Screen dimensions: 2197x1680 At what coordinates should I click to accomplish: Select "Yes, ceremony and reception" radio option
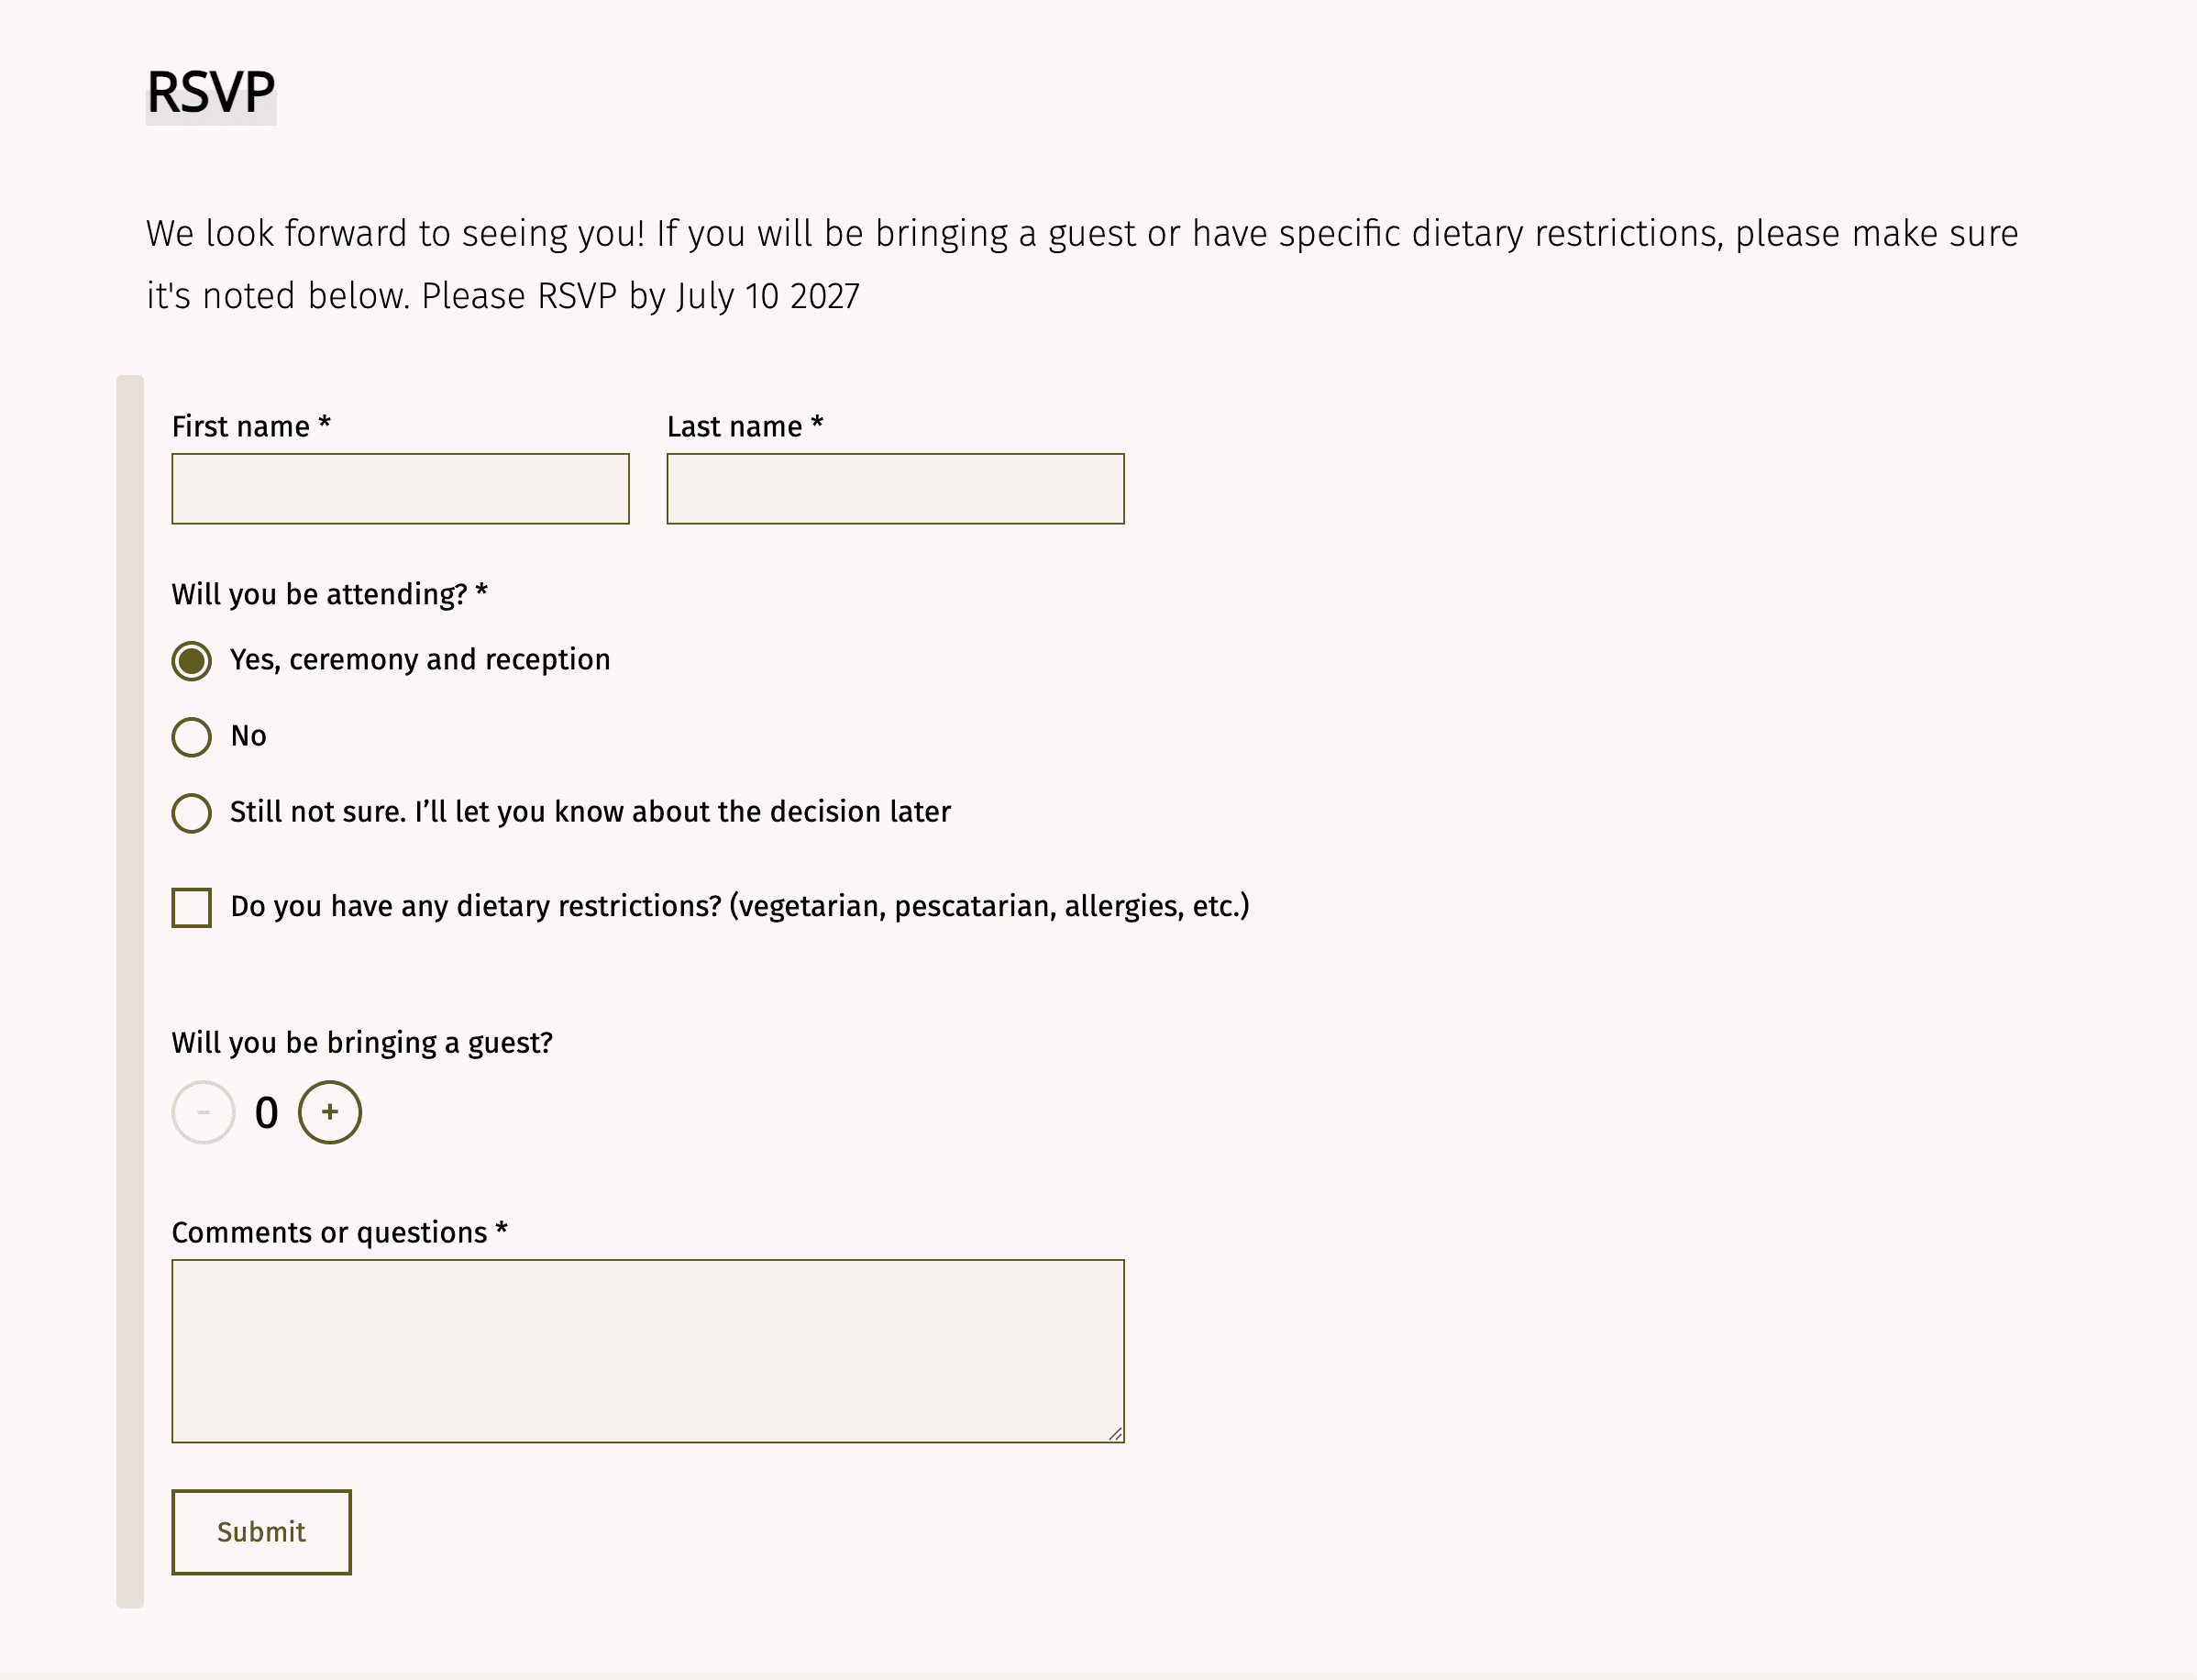coord(191,661)
